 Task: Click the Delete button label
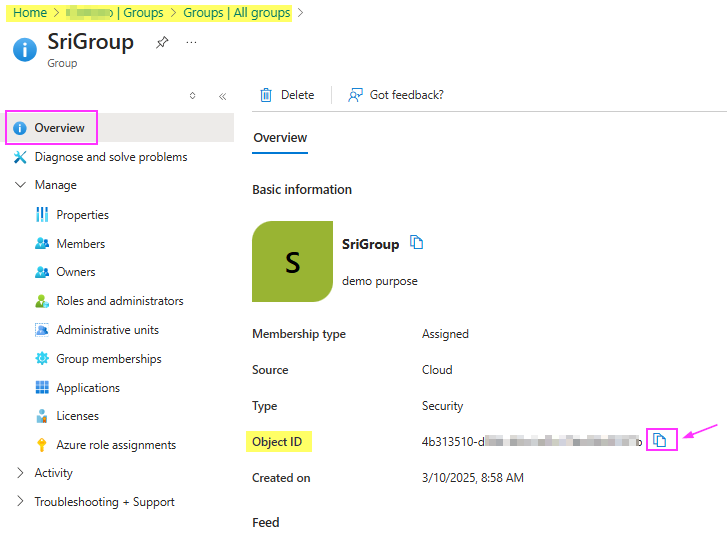click(298, 95)
